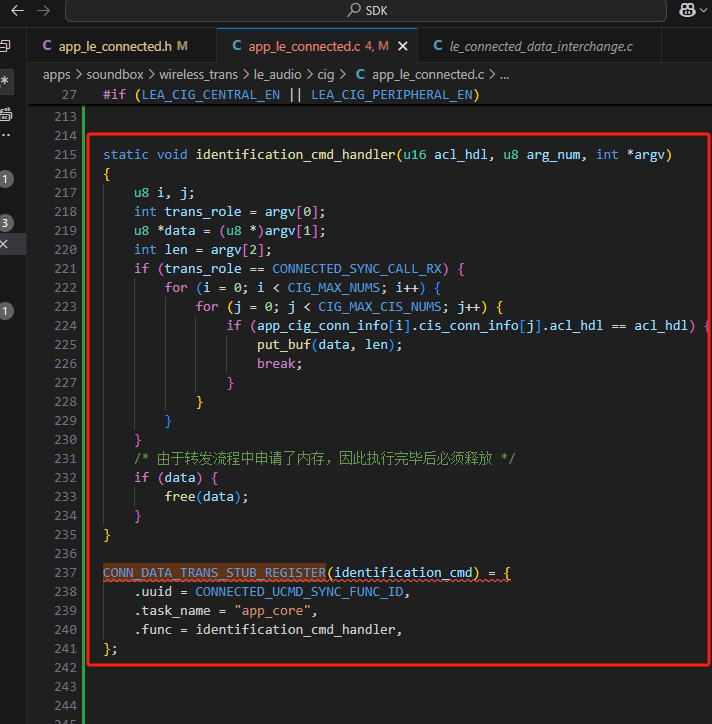Go forward with the right arrow

(x=44, y=10)
